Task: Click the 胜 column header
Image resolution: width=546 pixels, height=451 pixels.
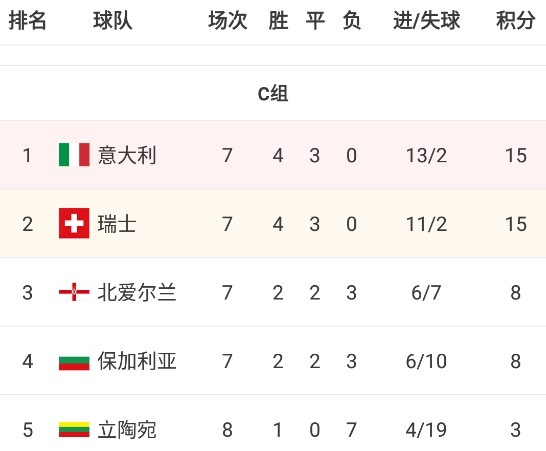Action: click(x=278, y=20)
